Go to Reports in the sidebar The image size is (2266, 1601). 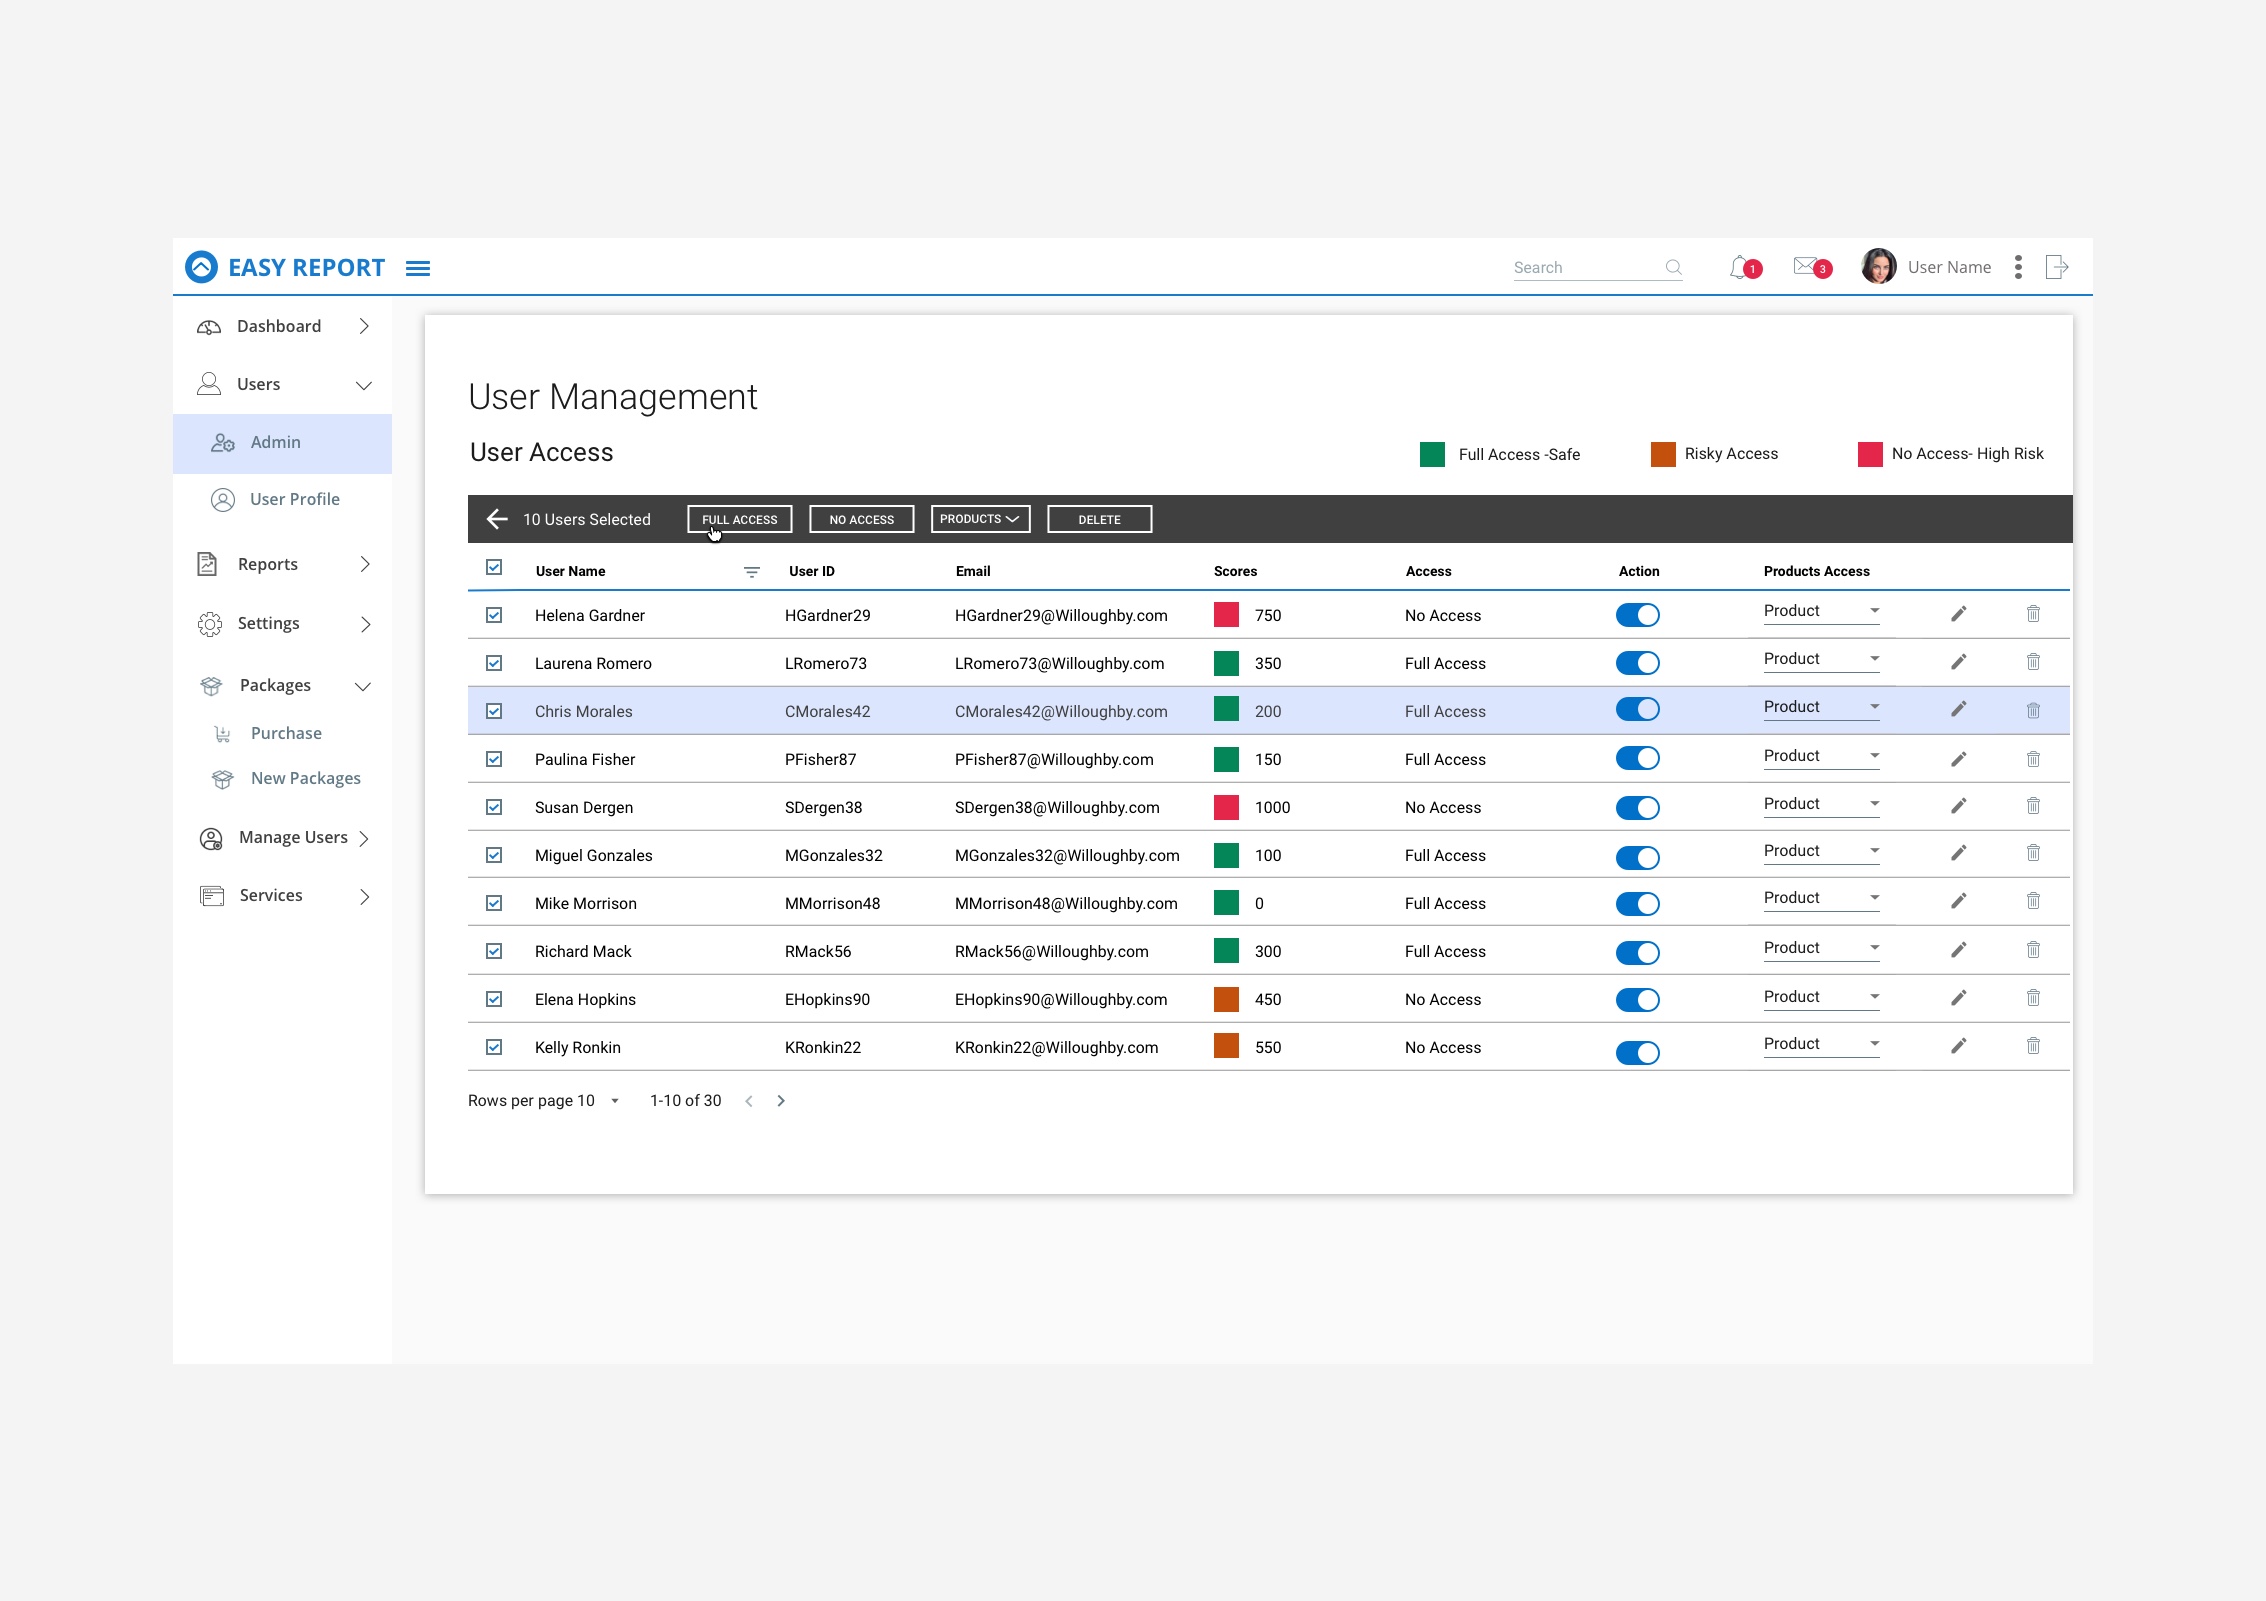click(x=283, y=564)
